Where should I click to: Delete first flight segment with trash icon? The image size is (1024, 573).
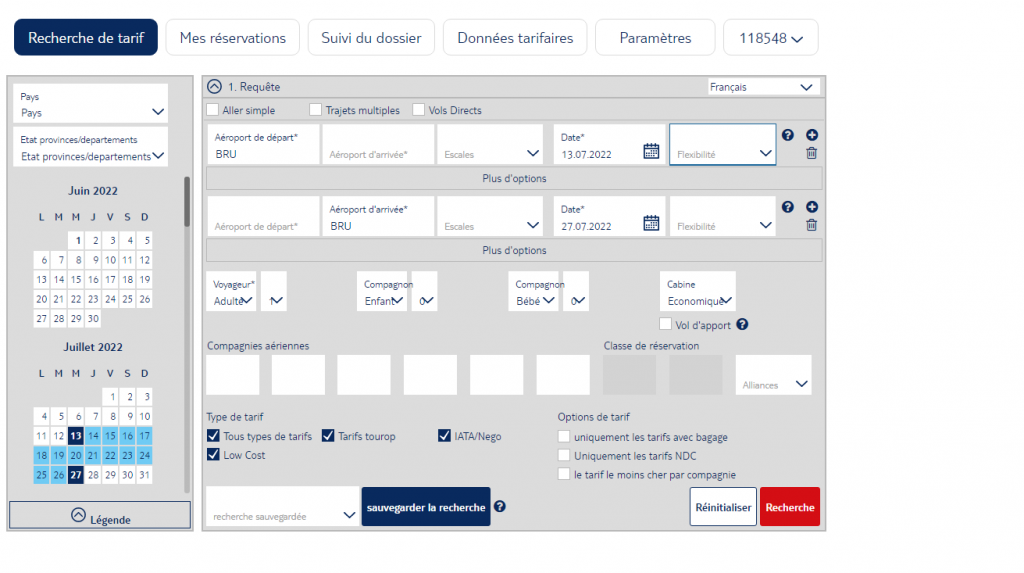click(x=812, y=153)
